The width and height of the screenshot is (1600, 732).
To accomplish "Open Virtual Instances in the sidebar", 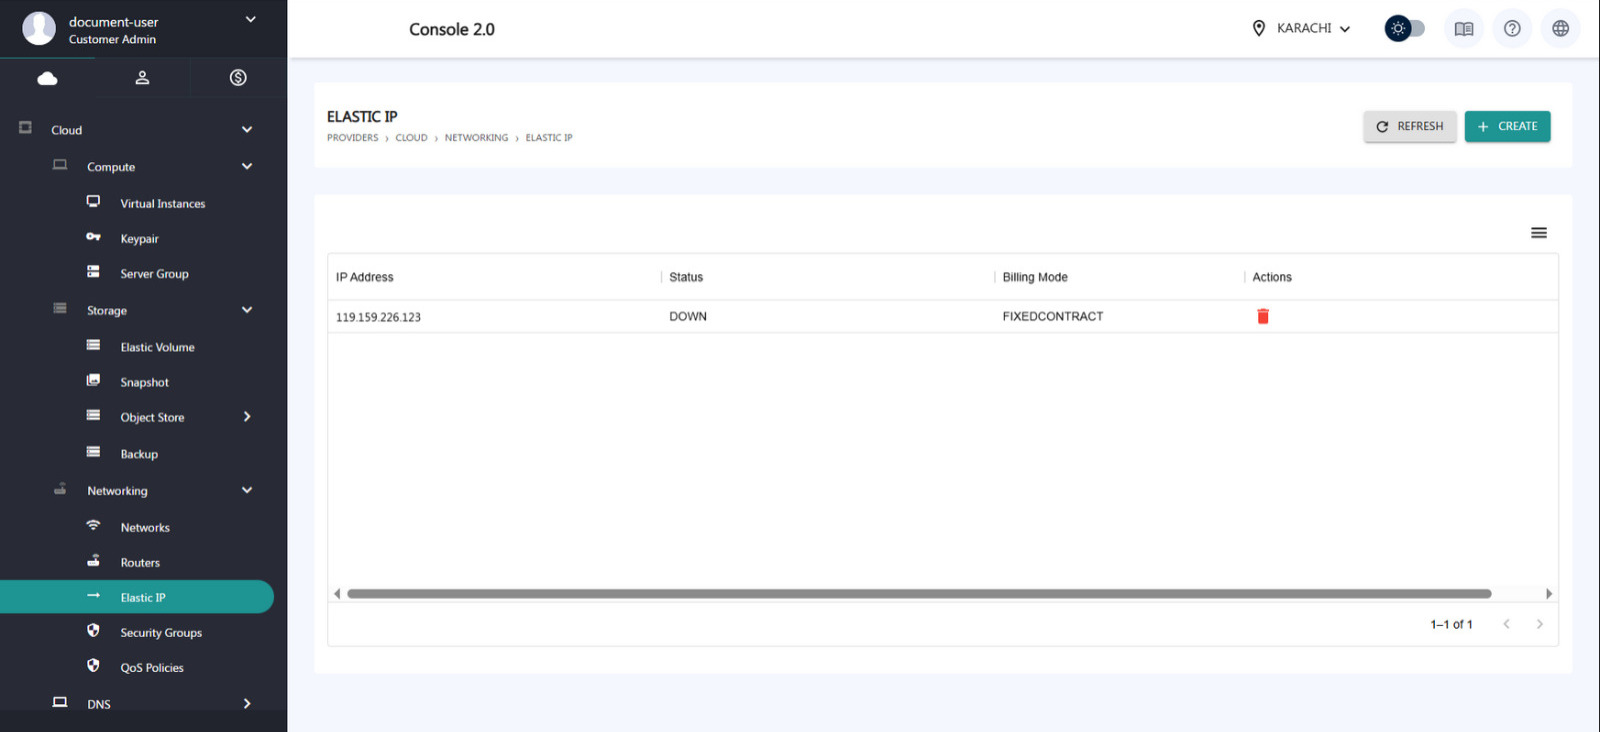I will point(162,203).
